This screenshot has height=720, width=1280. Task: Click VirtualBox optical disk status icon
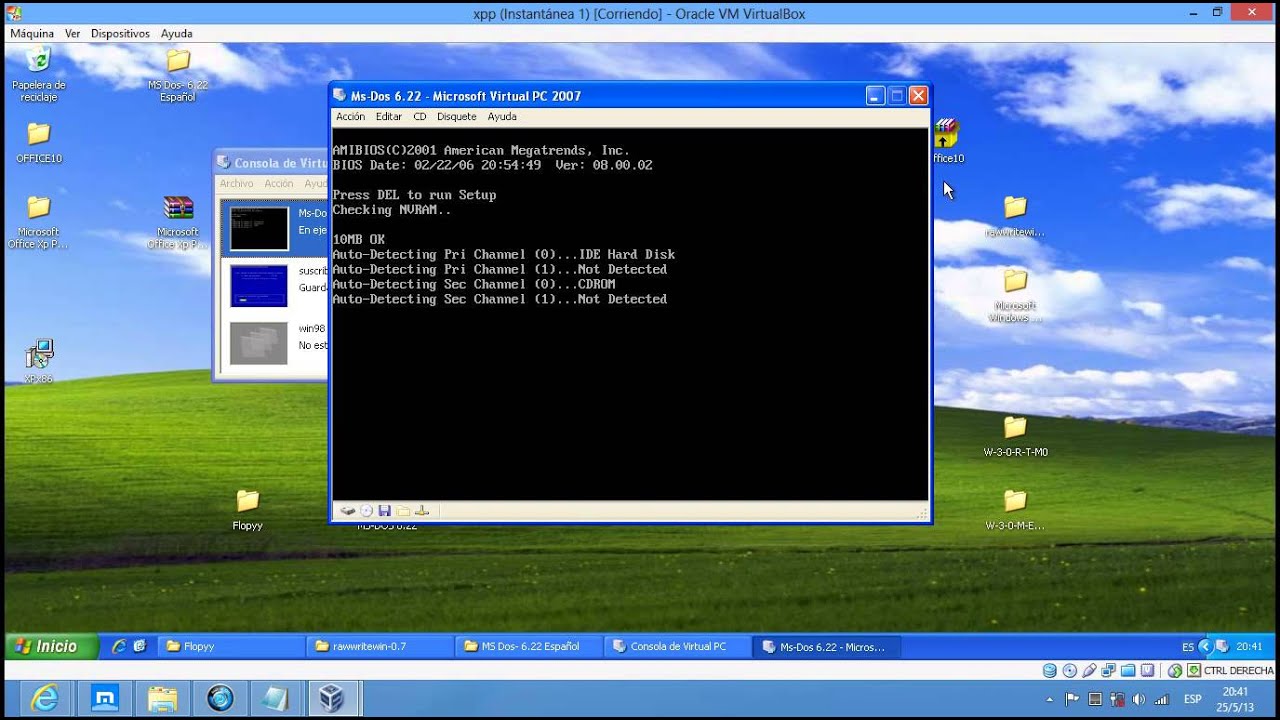[x=1069, y=670]
